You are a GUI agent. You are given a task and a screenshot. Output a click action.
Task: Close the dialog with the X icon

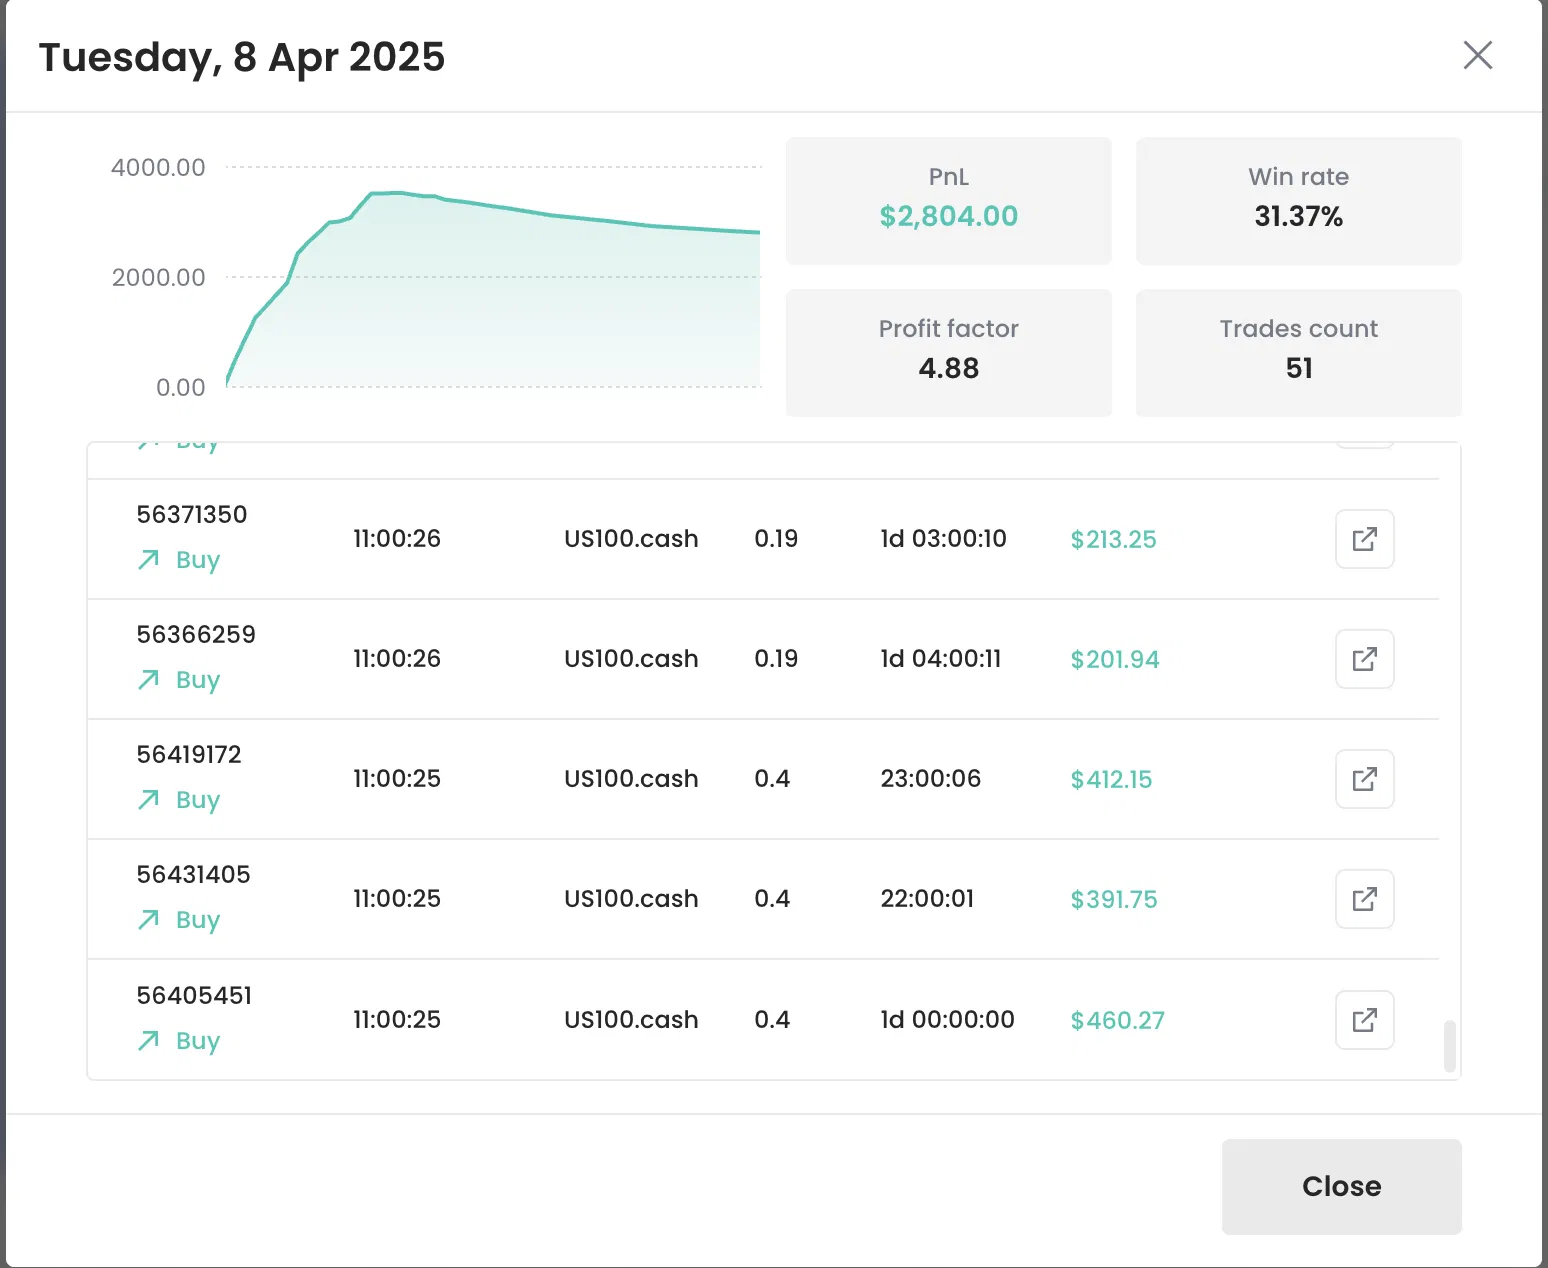1478,55
